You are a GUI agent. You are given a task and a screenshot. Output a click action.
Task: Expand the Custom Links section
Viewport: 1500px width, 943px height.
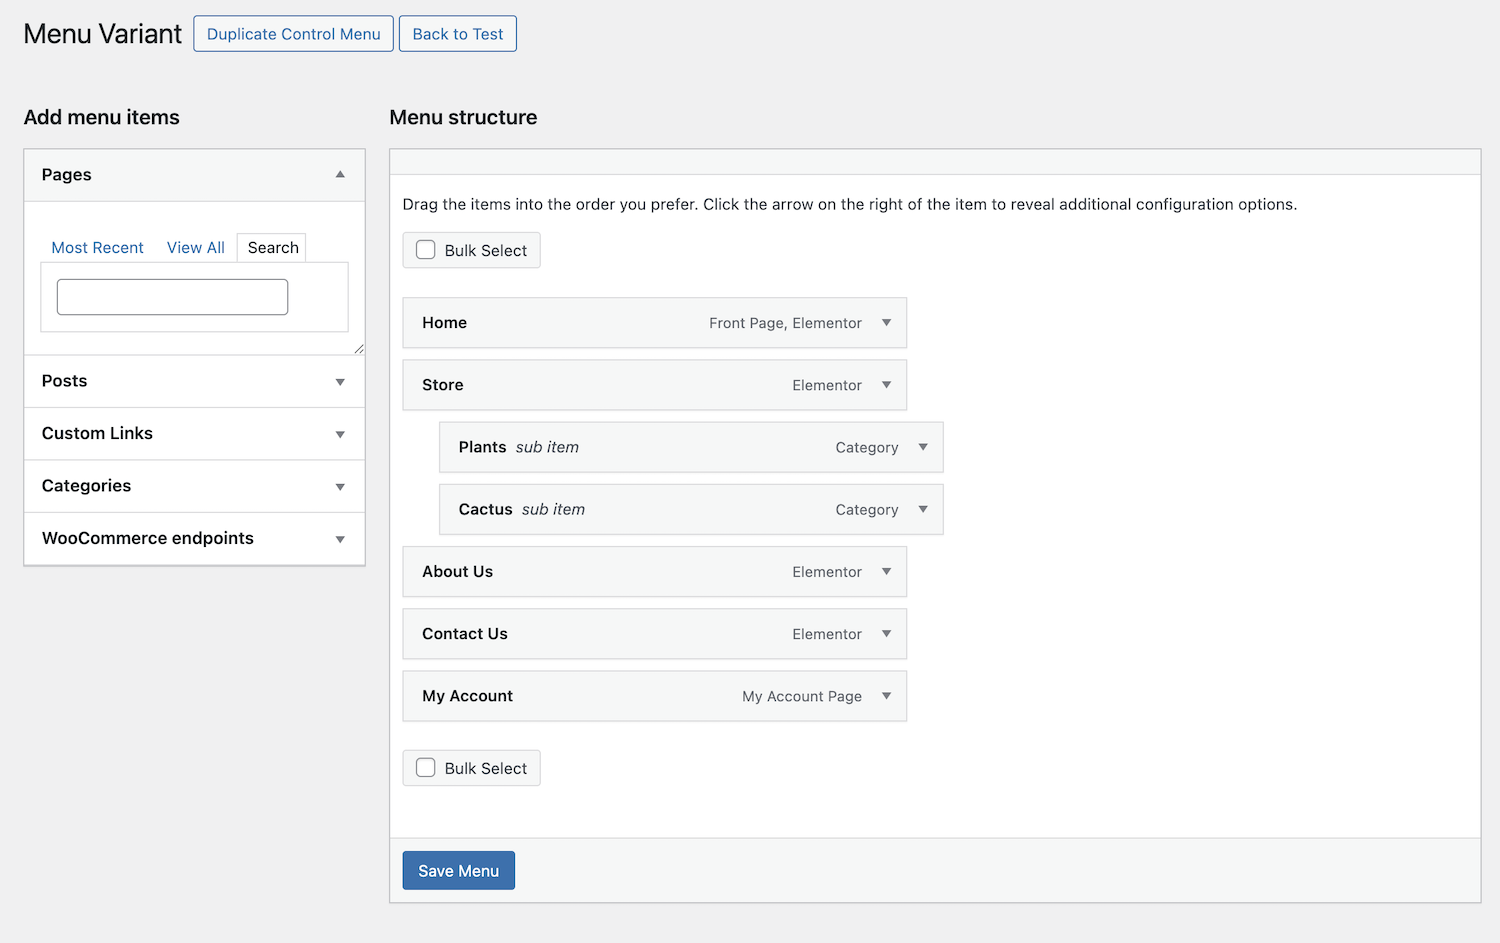pyautogui.click(x=340, y=433)
